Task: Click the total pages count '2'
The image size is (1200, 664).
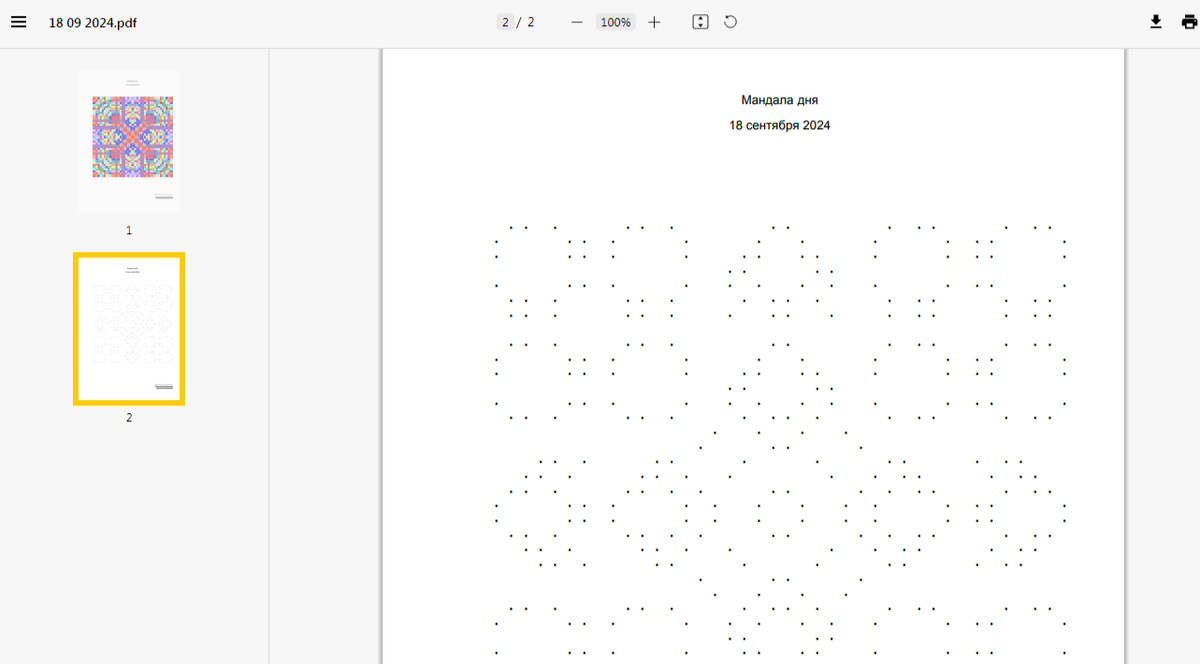Action: pos(531,22)
